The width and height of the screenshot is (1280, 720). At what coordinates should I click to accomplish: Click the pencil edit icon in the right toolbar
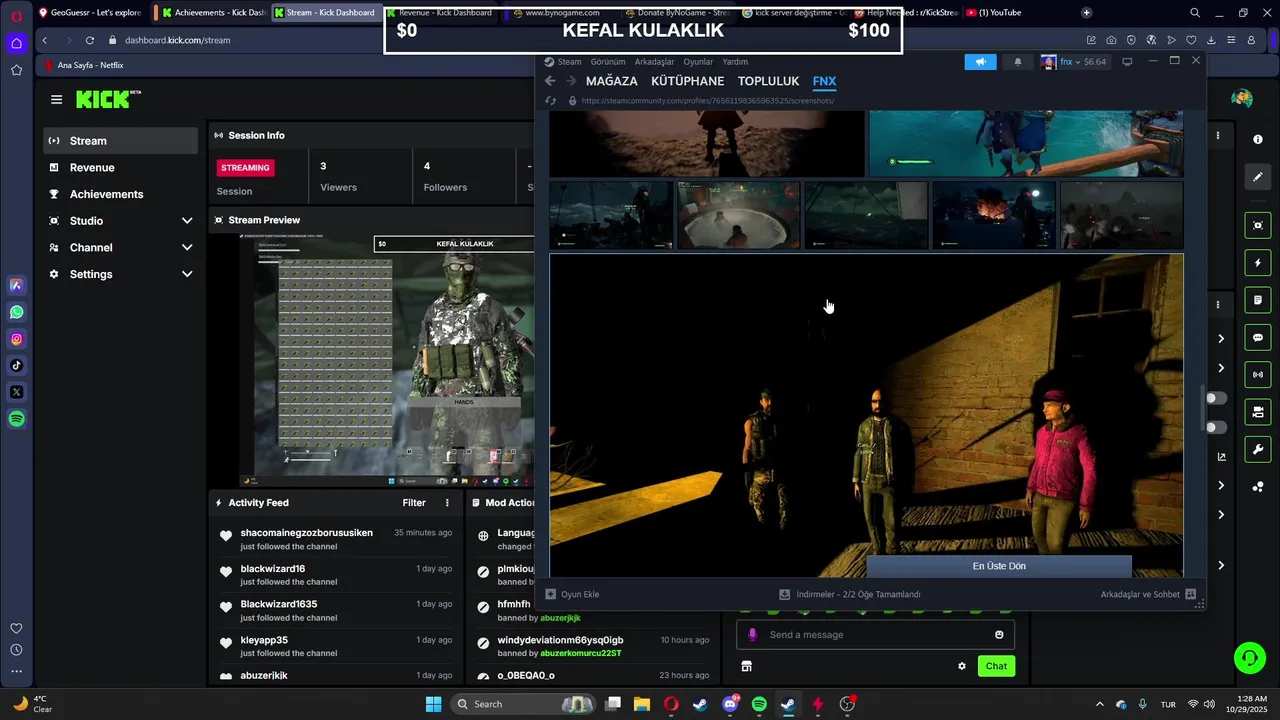tap(1258, 177)
